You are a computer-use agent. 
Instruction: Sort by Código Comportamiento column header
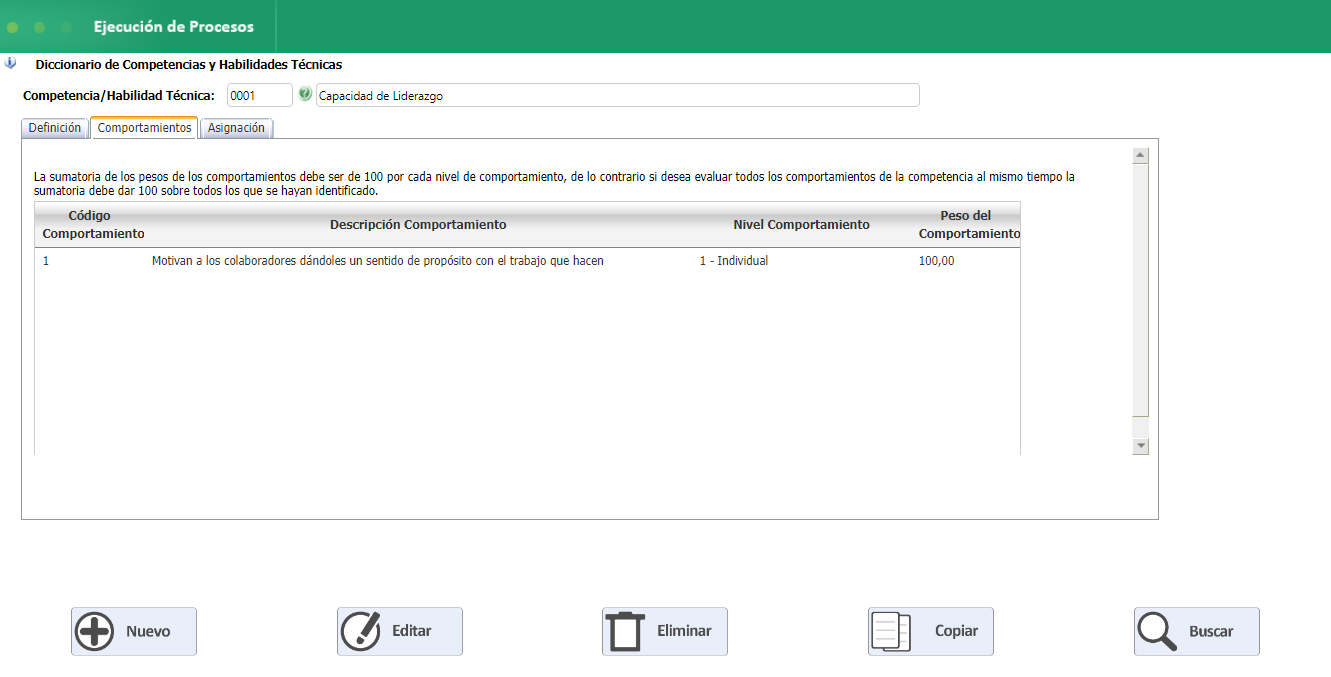92,224
